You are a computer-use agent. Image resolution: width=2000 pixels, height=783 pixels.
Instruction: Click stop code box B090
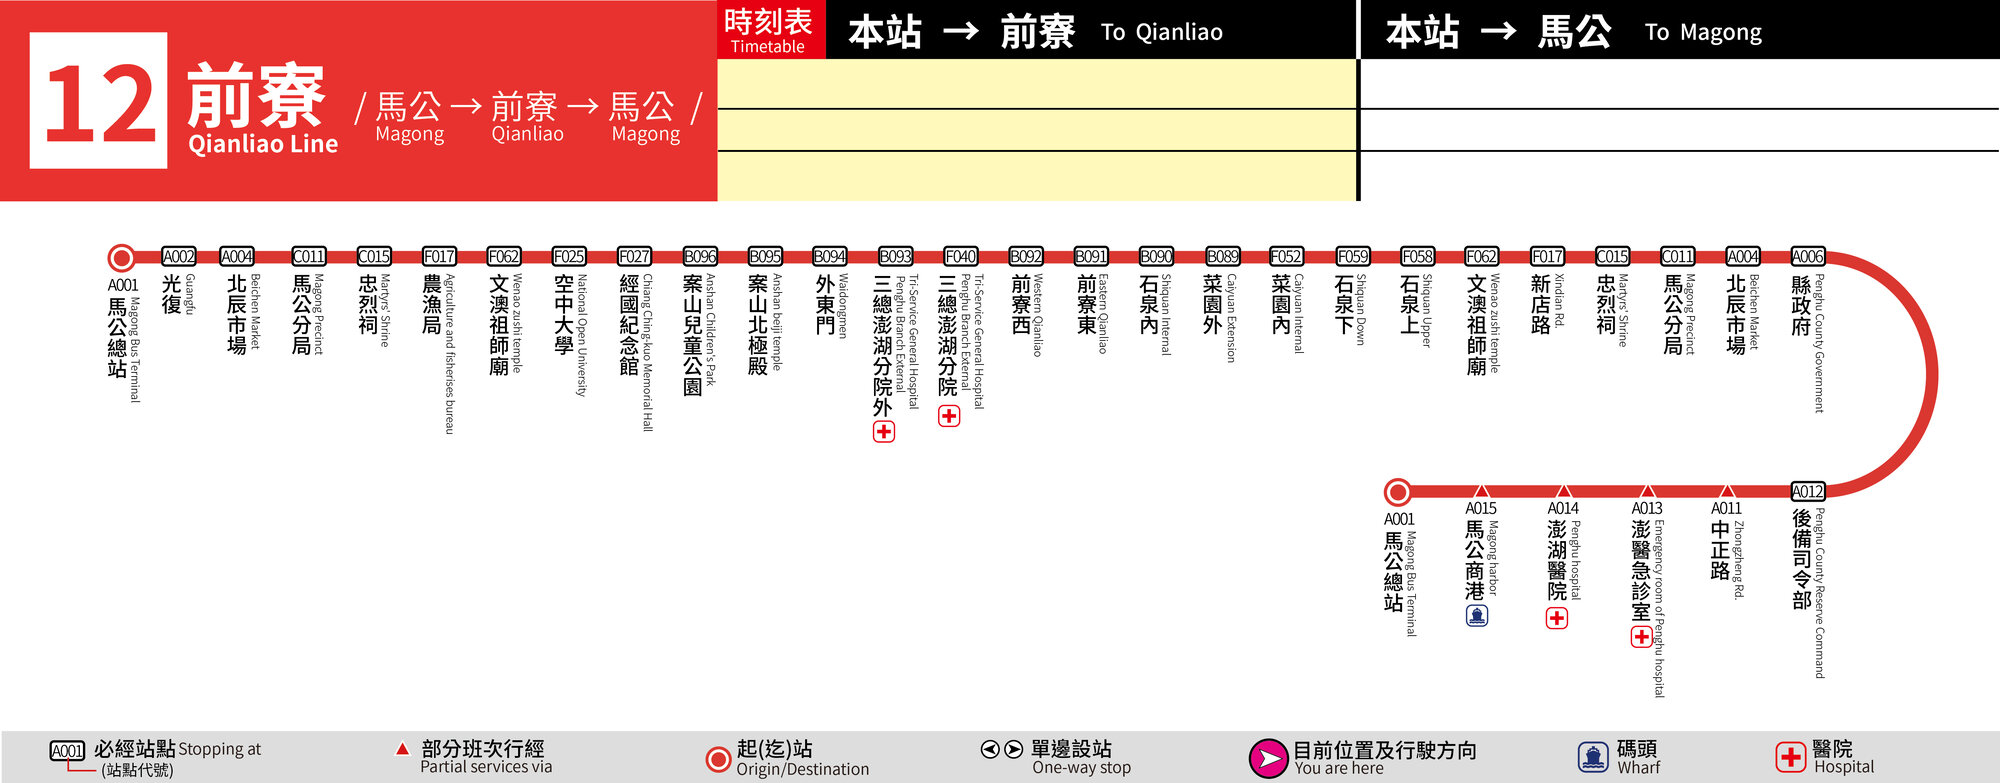pos(1156,257)
